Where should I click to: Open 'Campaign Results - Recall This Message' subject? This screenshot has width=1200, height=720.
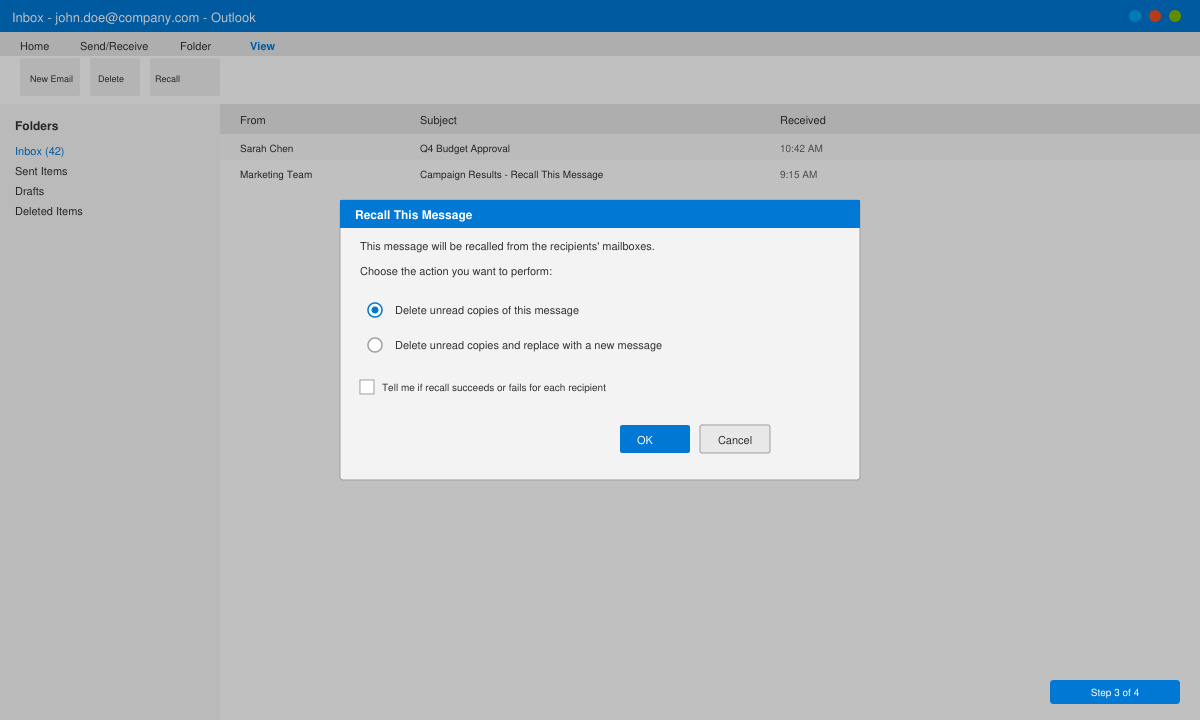click(511, 174)
